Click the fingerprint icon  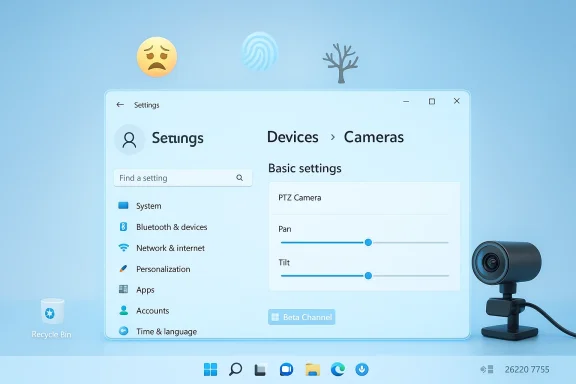coord(259,51)
